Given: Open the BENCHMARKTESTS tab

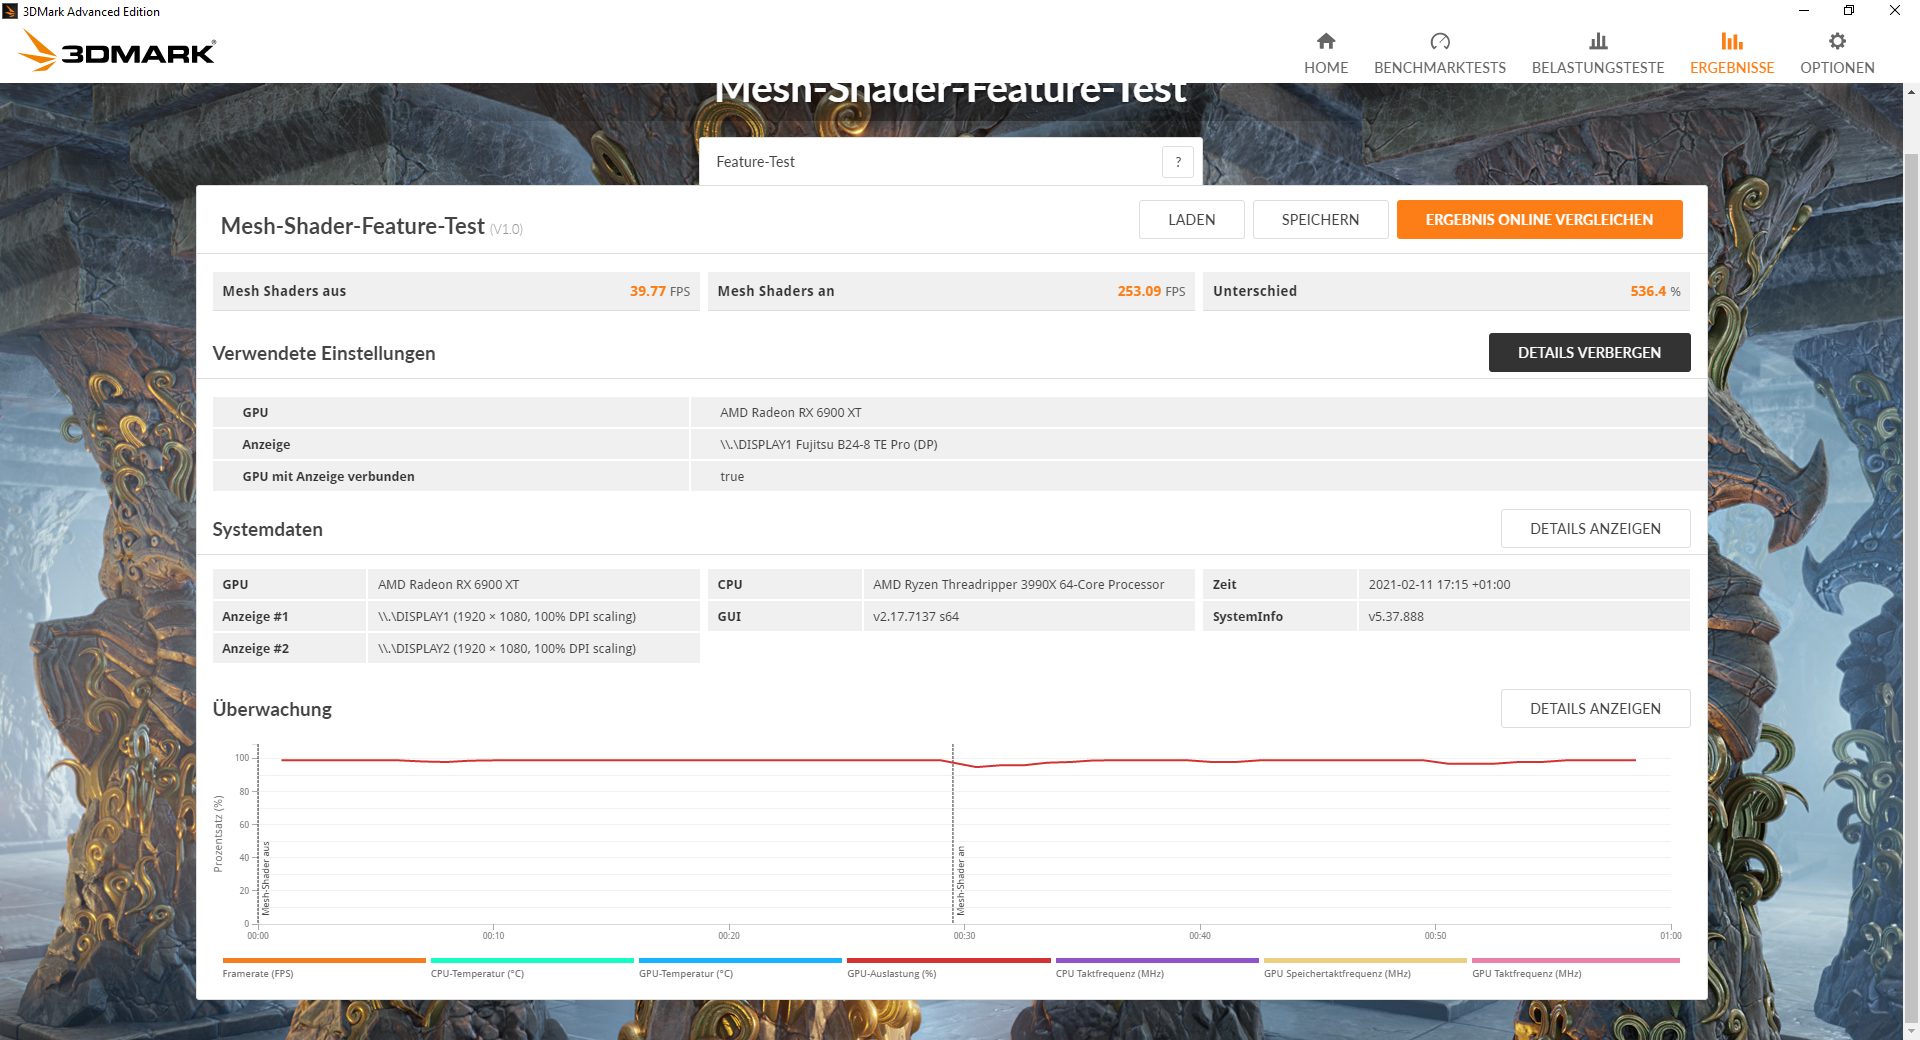Looking at the screenshot, I should [1440, 53].
